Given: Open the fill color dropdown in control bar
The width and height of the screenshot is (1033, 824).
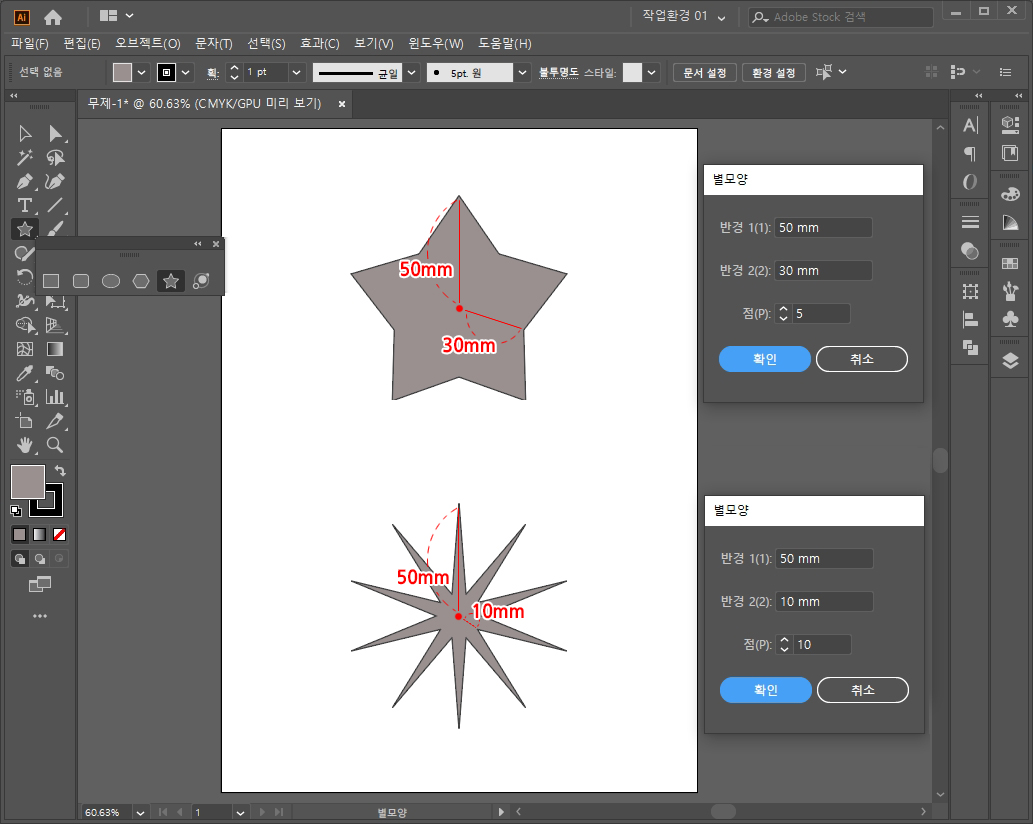Looking at the screenshot, I should 142,72.
